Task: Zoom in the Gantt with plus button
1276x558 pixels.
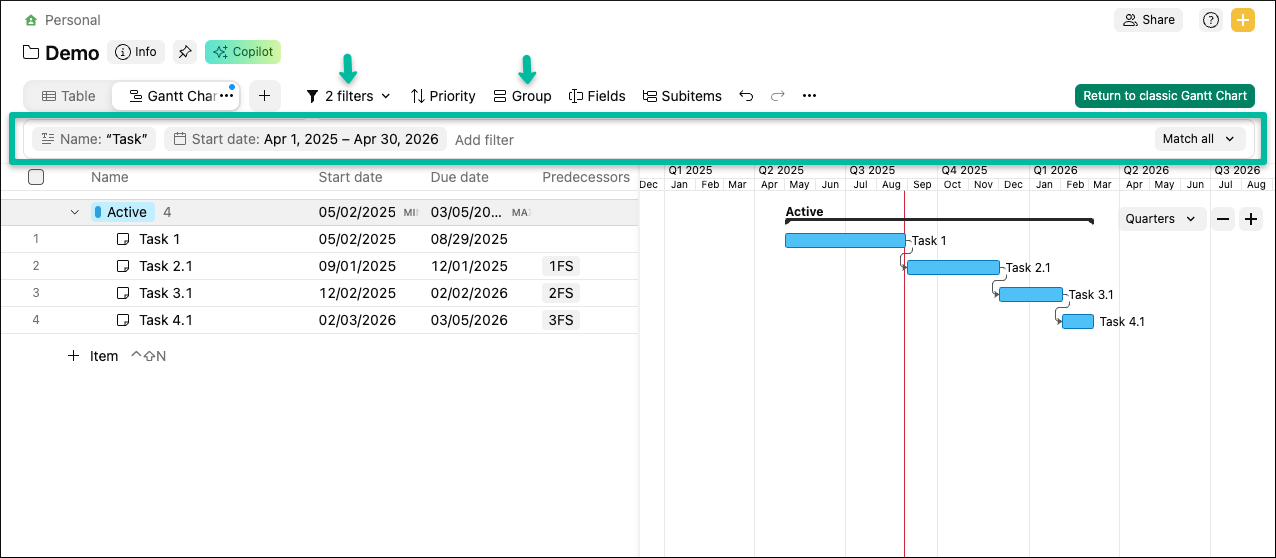Action: pyautogui.click(x=1251, y=219)
